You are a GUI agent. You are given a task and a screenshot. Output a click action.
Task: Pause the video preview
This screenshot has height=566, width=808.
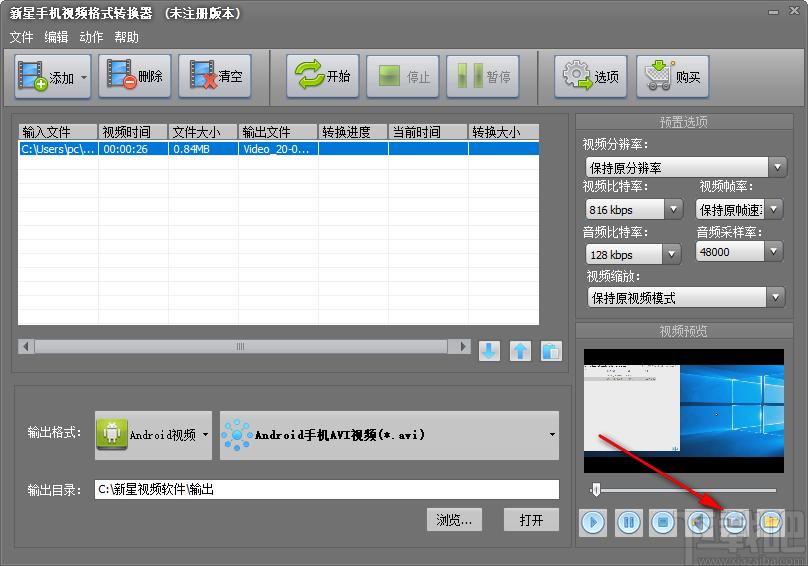click(628, 523)
